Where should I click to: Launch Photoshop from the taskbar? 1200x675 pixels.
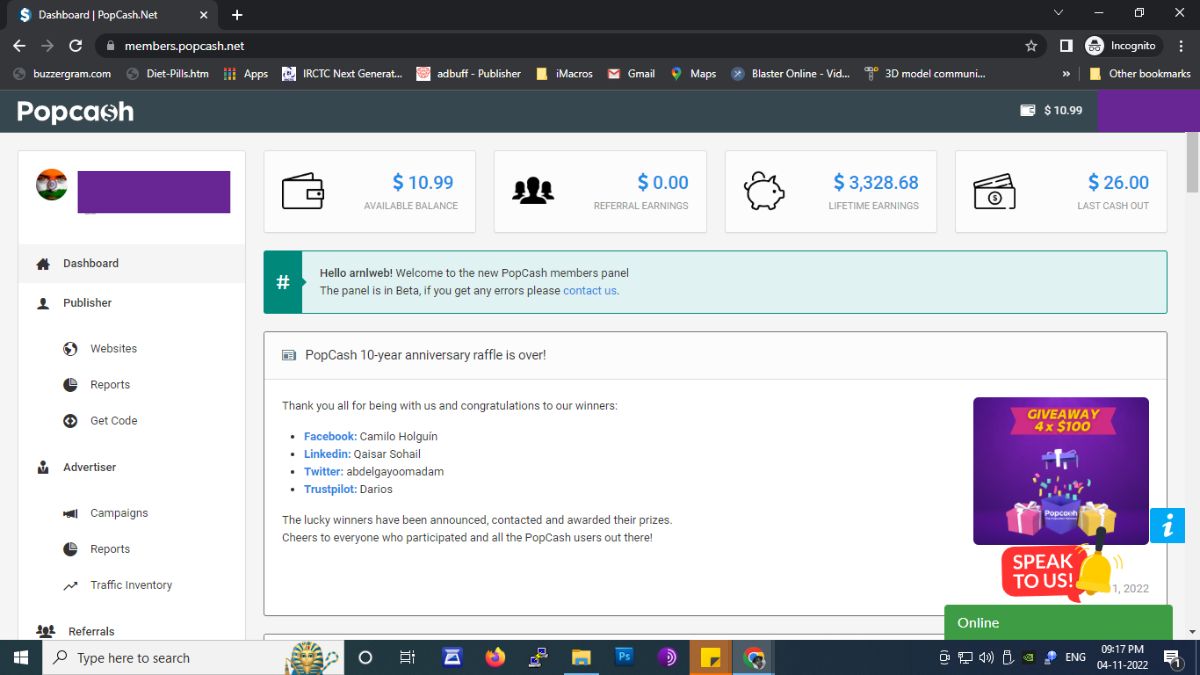624,657
